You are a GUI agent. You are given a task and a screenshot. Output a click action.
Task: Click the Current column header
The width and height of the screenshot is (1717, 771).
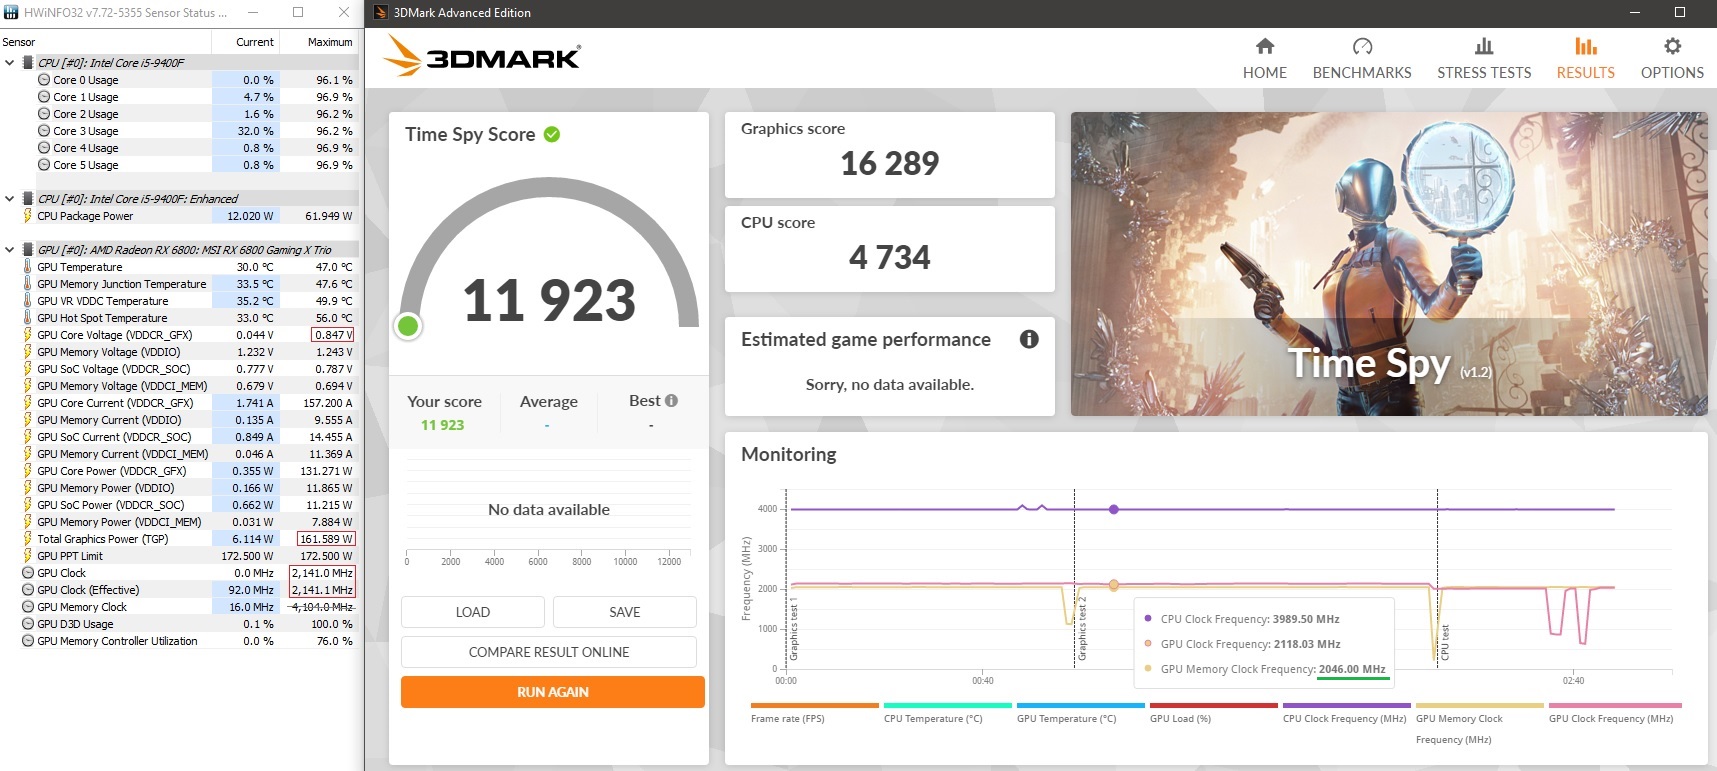[x=245, y=42]
